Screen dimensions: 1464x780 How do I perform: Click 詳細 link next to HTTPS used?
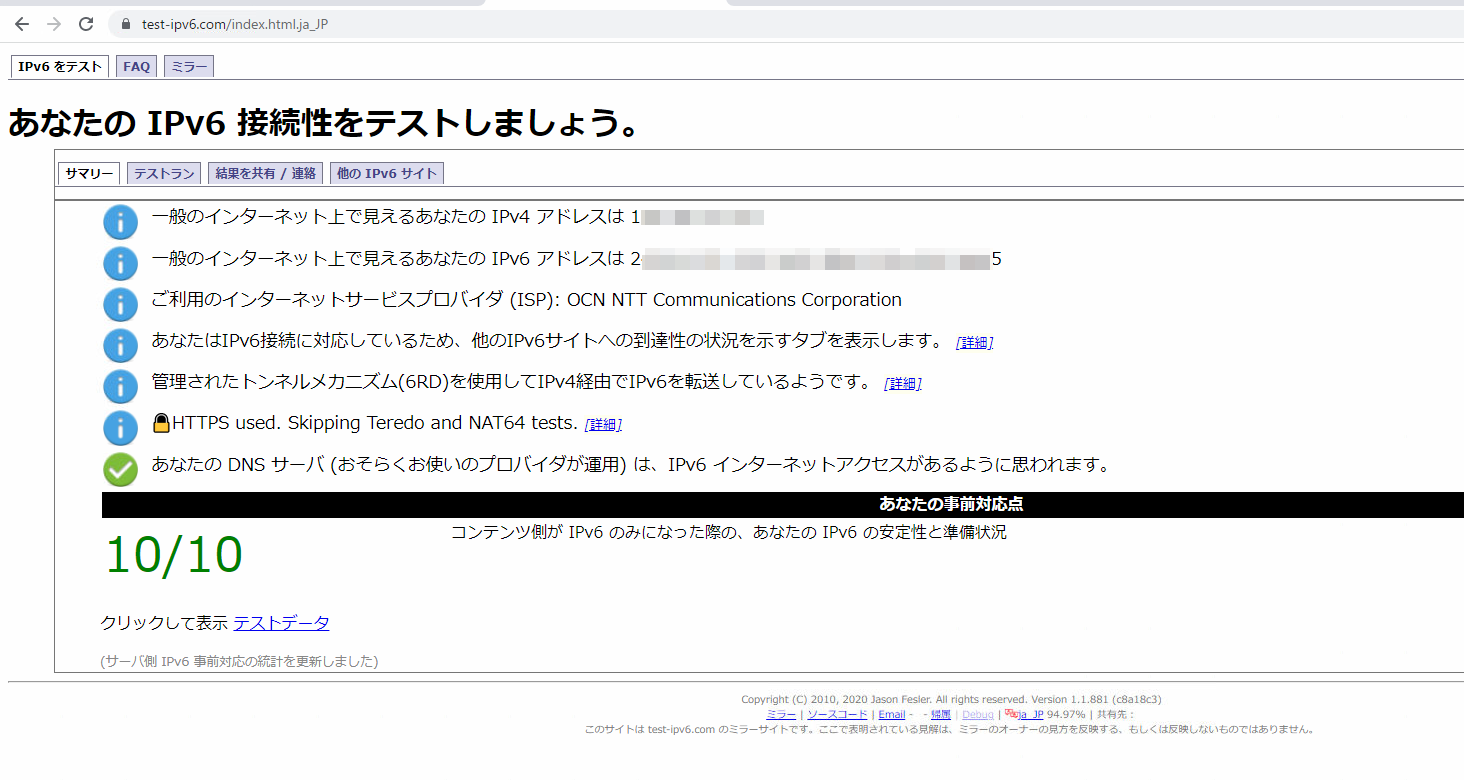603,425
